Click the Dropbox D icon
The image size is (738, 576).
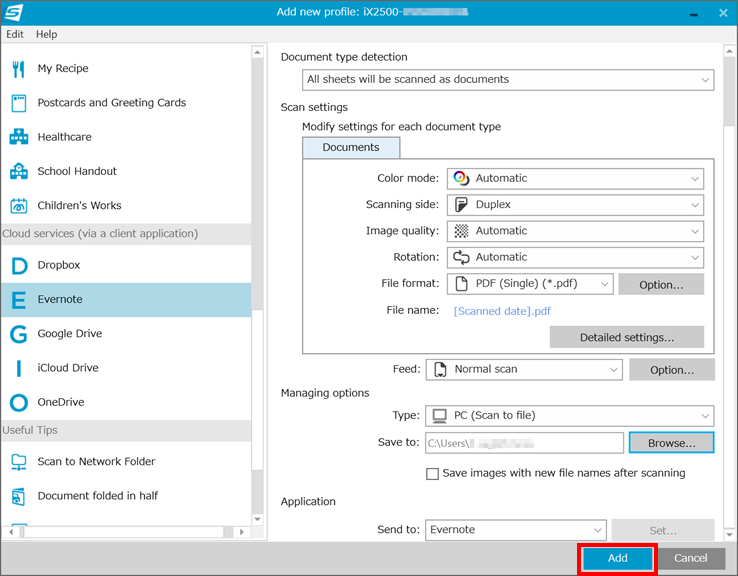point(19,265)
